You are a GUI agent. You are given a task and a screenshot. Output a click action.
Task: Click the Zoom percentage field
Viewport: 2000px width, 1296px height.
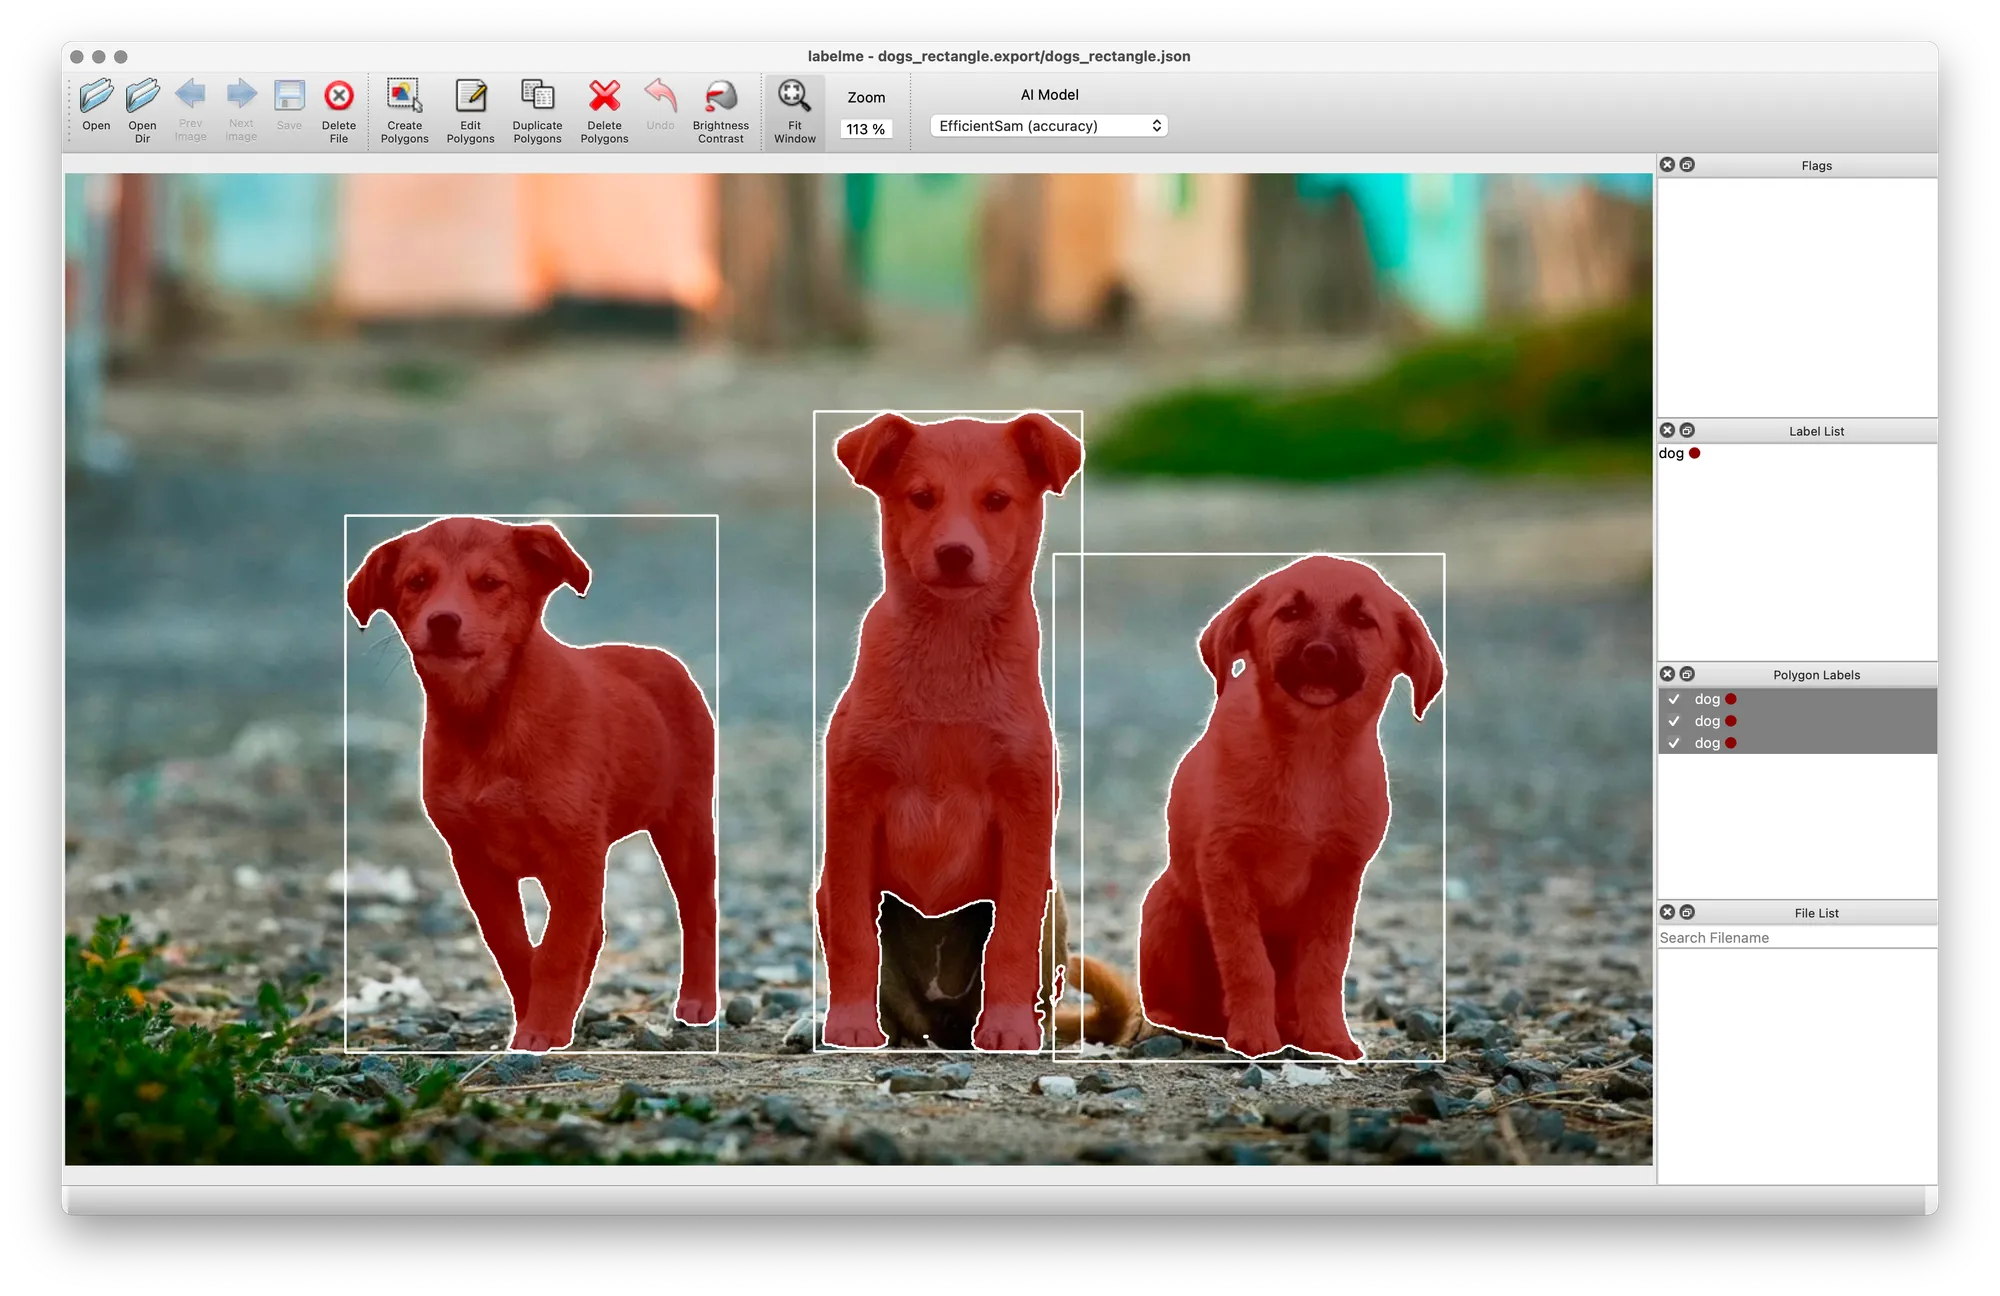tap(865, 129)
